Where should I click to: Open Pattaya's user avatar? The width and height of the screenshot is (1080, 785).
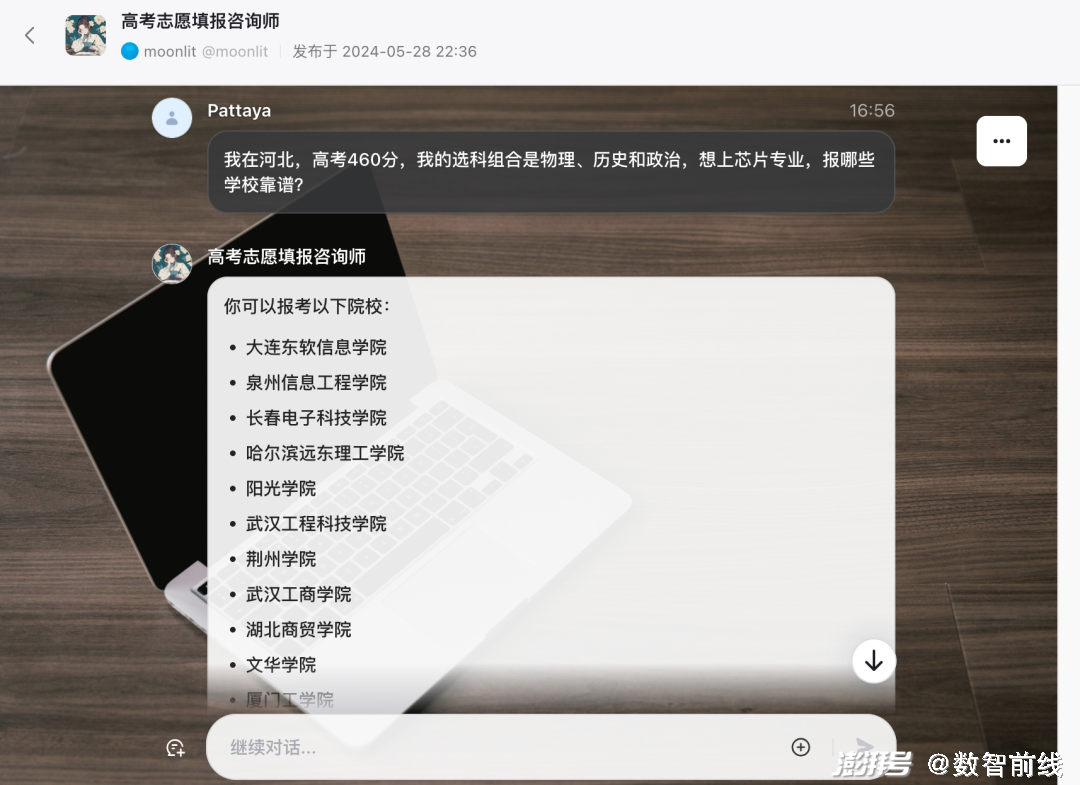click(172, 118)
